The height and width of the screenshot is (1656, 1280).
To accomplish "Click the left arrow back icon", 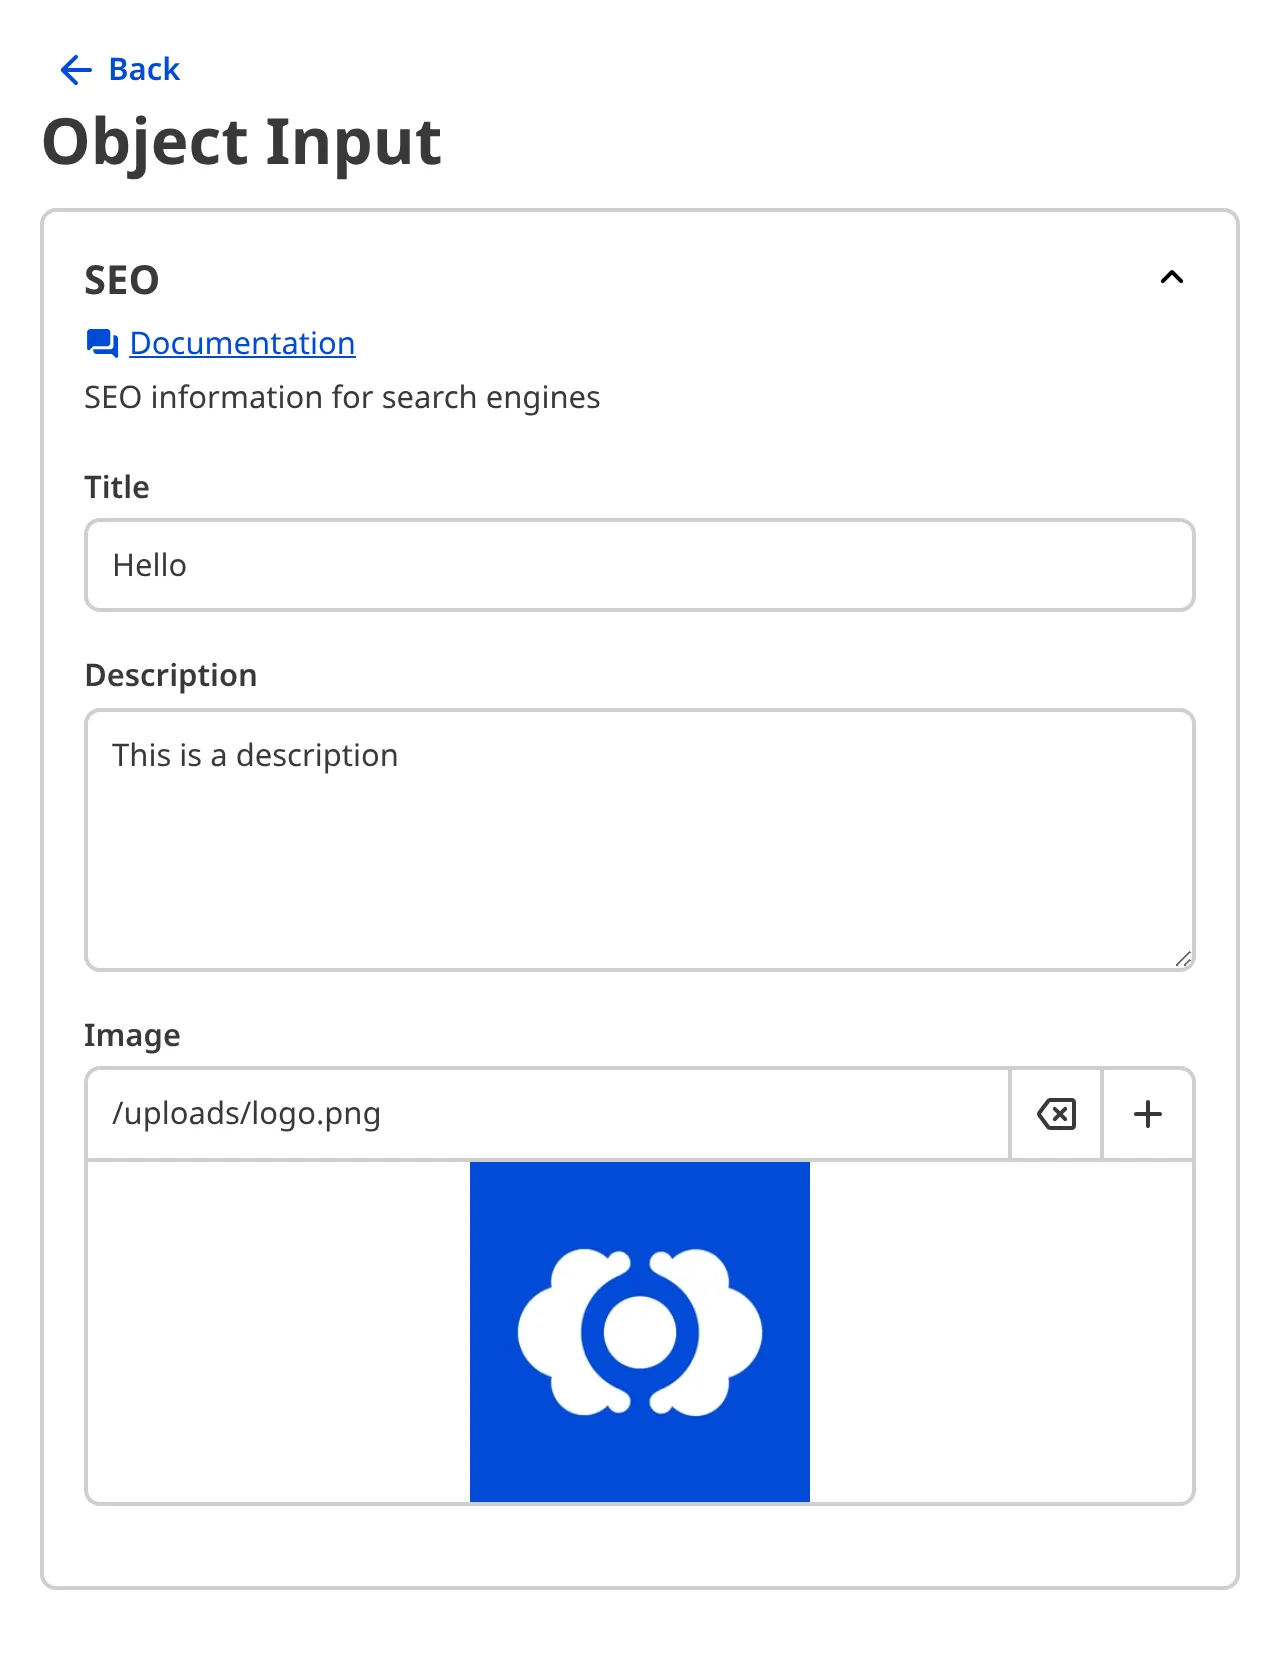I will pos(76,70).
